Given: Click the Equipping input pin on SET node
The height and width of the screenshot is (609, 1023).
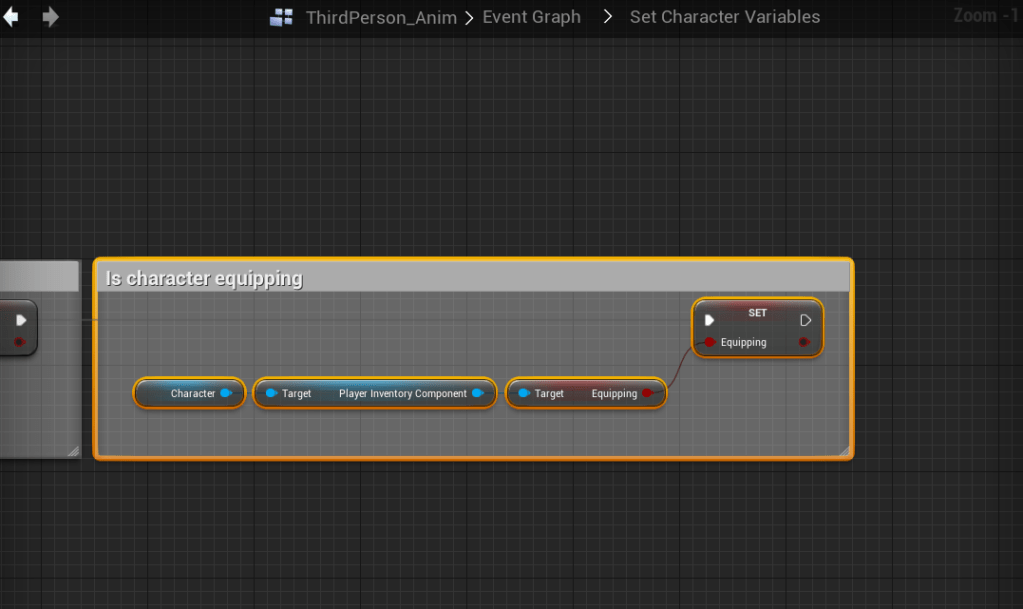Looking at the screenshot, I should click(x=710, y=342).
